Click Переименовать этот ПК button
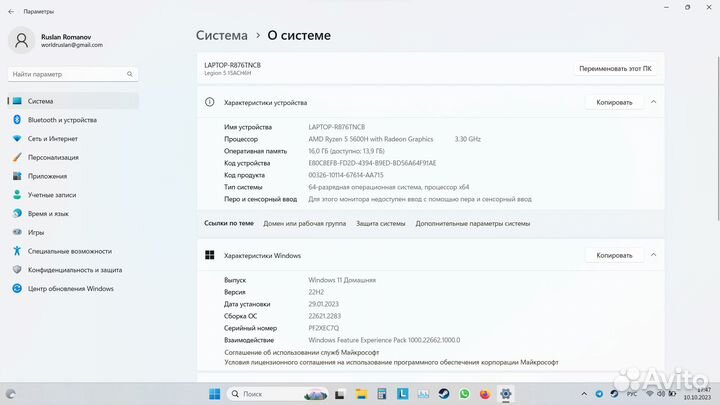This screenshot has width=720, height=405. coord(615,68)
